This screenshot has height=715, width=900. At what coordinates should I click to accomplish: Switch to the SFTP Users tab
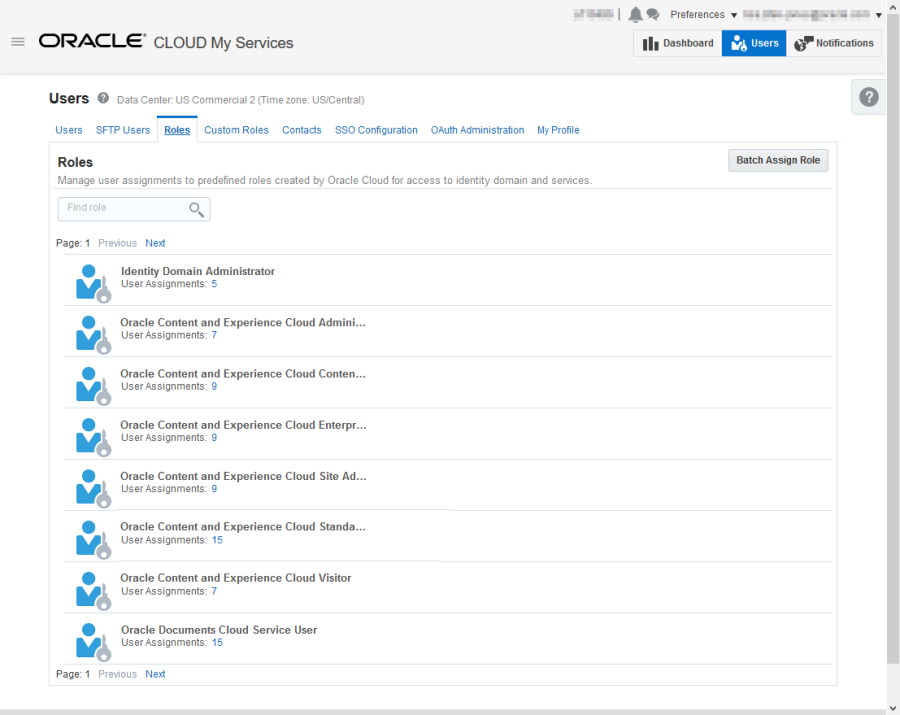click(123, 130)
